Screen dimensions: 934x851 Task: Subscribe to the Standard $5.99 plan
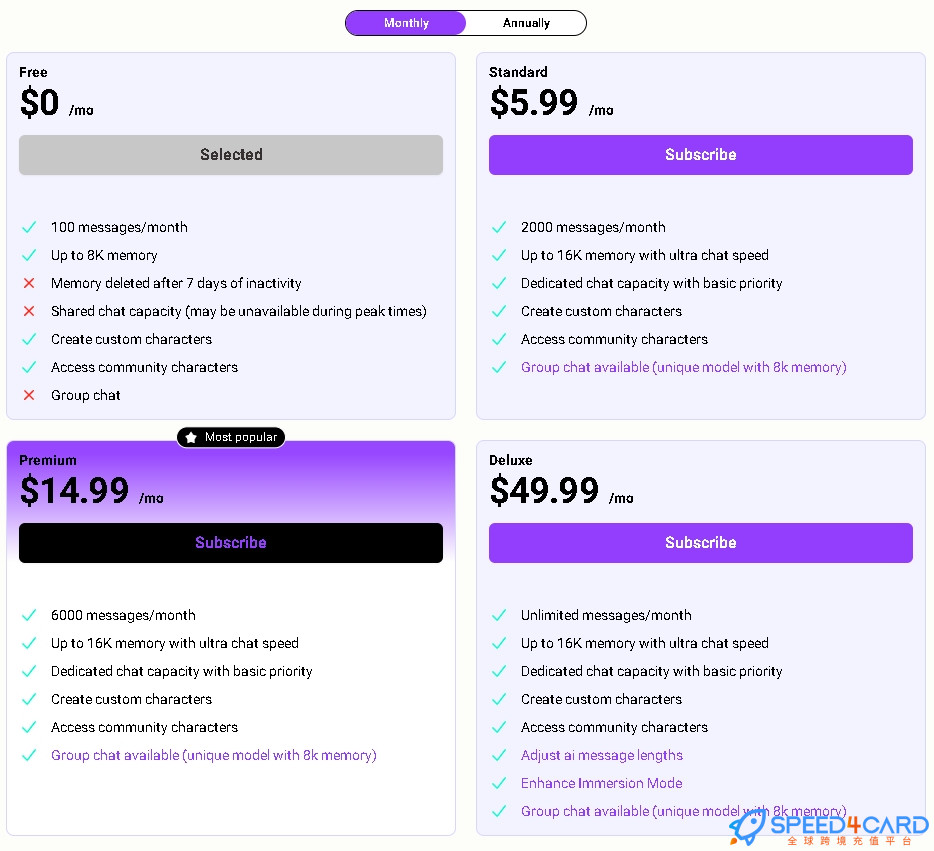[700, 155]
